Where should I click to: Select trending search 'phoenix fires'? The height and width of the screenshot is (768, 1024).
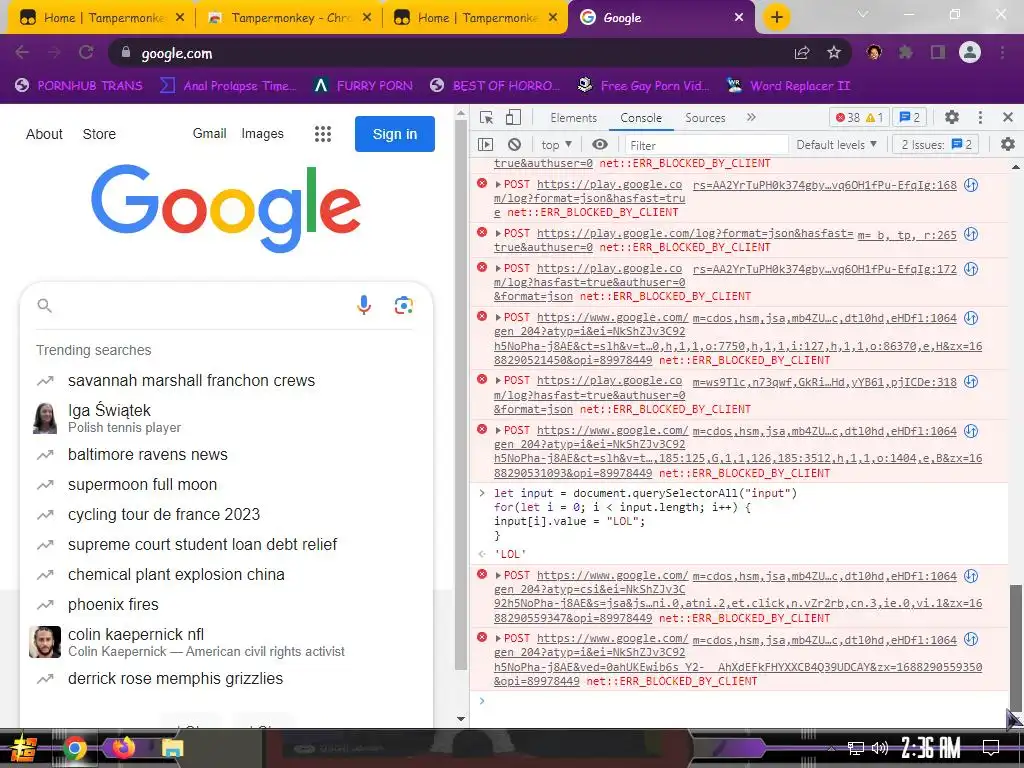[113, 605]
